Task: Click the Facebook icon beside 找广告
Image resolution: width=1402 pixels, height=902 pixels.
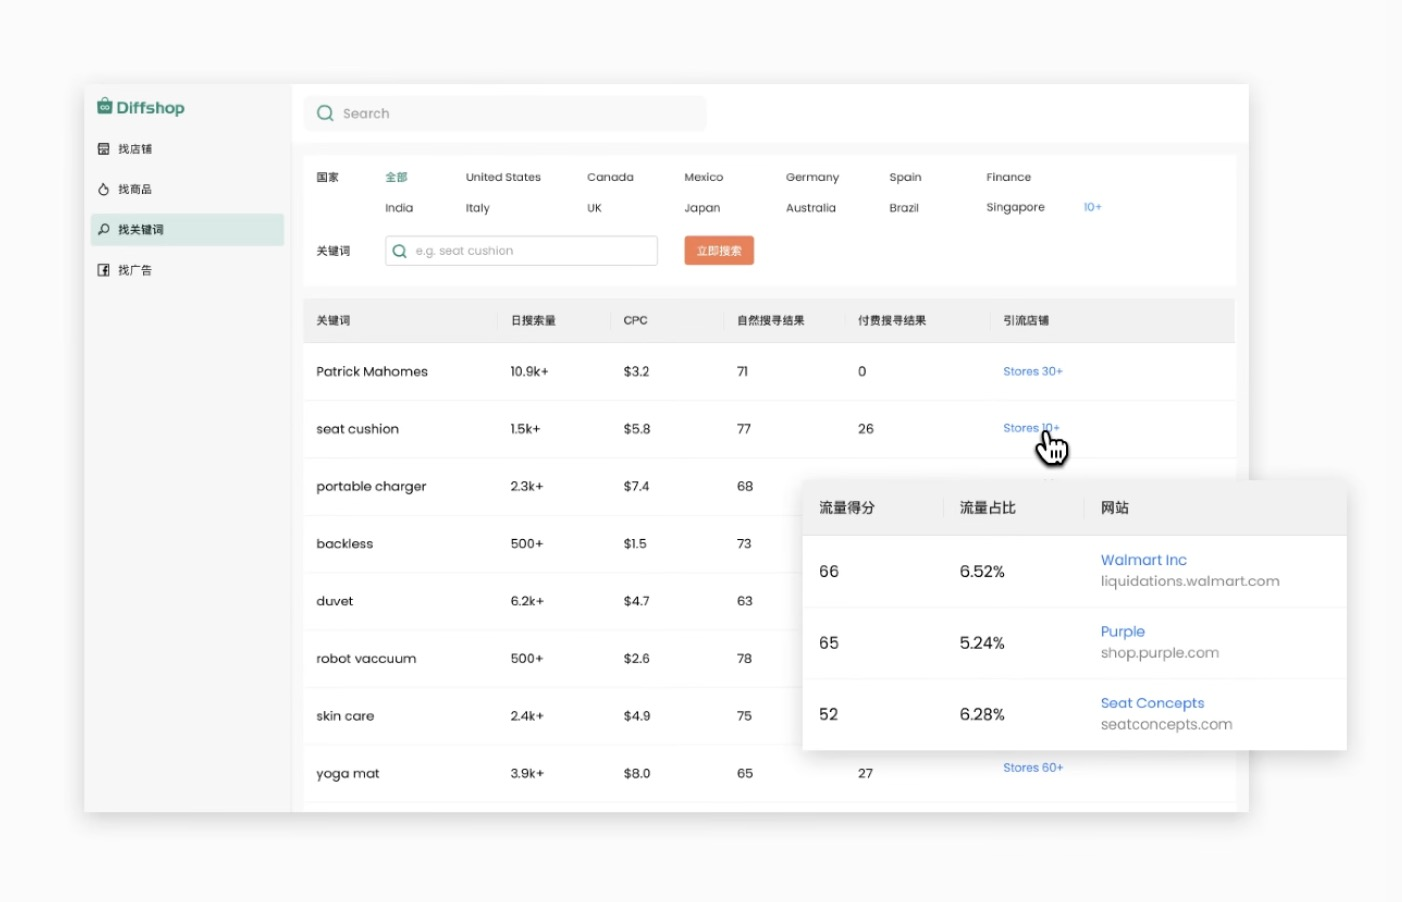Action: [x=103, y=270]
